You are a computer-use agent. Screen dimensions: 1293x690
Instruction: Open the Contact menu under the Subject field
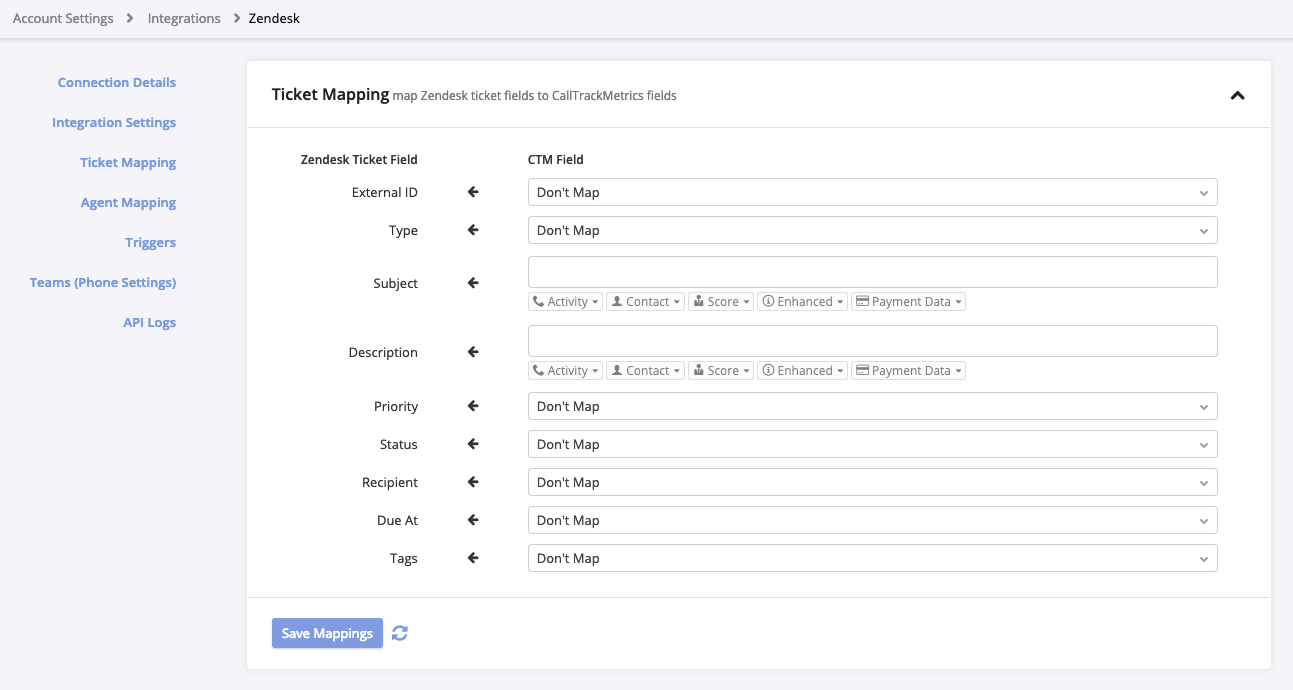pos(646,301)
